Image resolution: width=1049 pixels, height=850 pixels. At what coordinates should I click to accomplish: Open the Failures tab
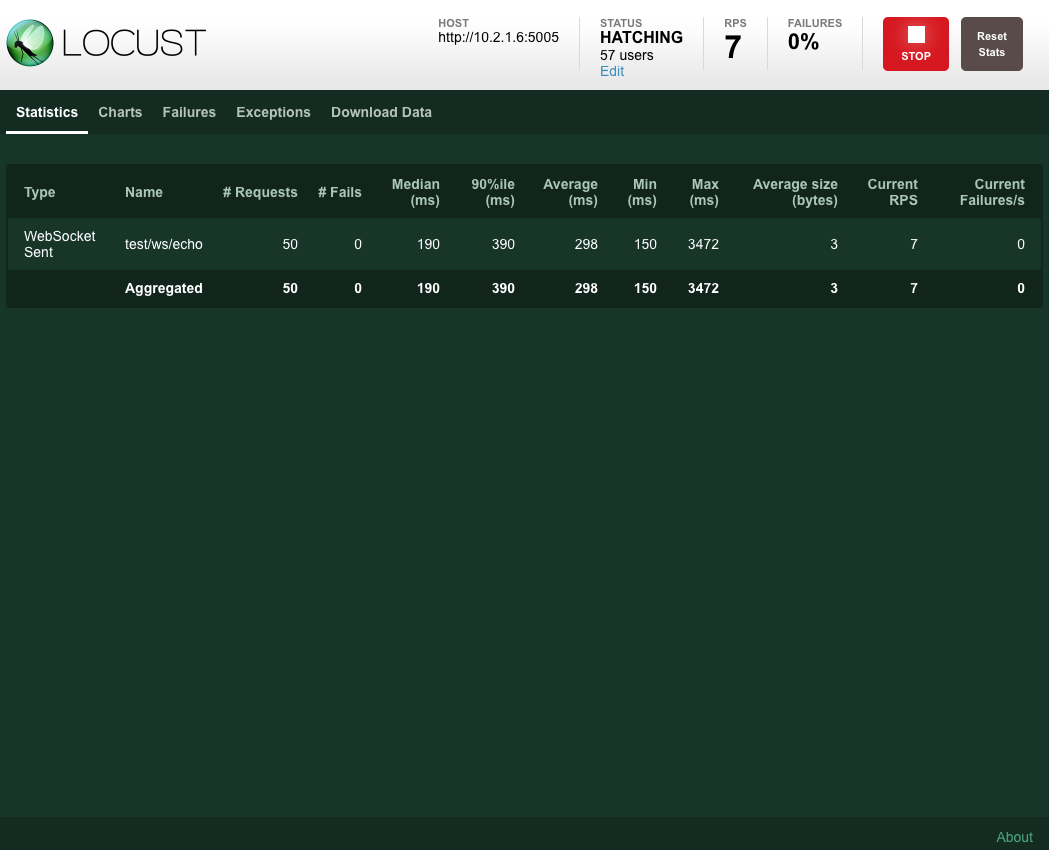point(189,112)
